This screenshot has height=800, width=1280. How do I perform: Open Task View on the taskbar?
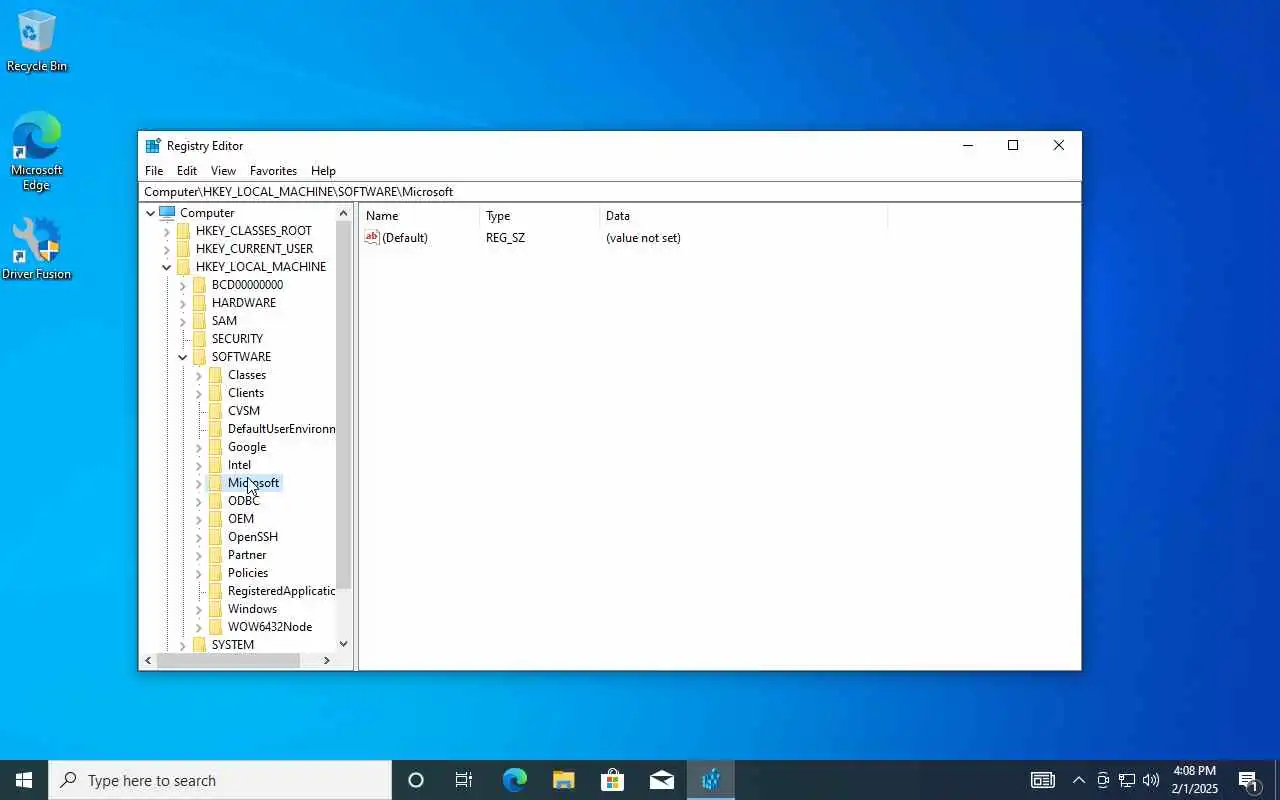[464, 780]
